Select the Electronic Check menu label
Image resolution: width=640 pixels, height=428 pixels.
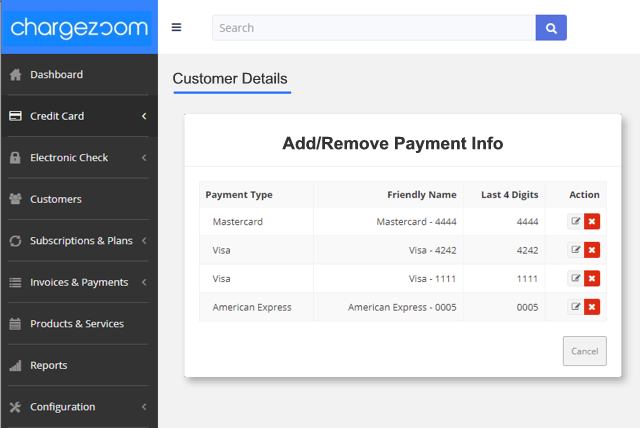coord(69,158)
